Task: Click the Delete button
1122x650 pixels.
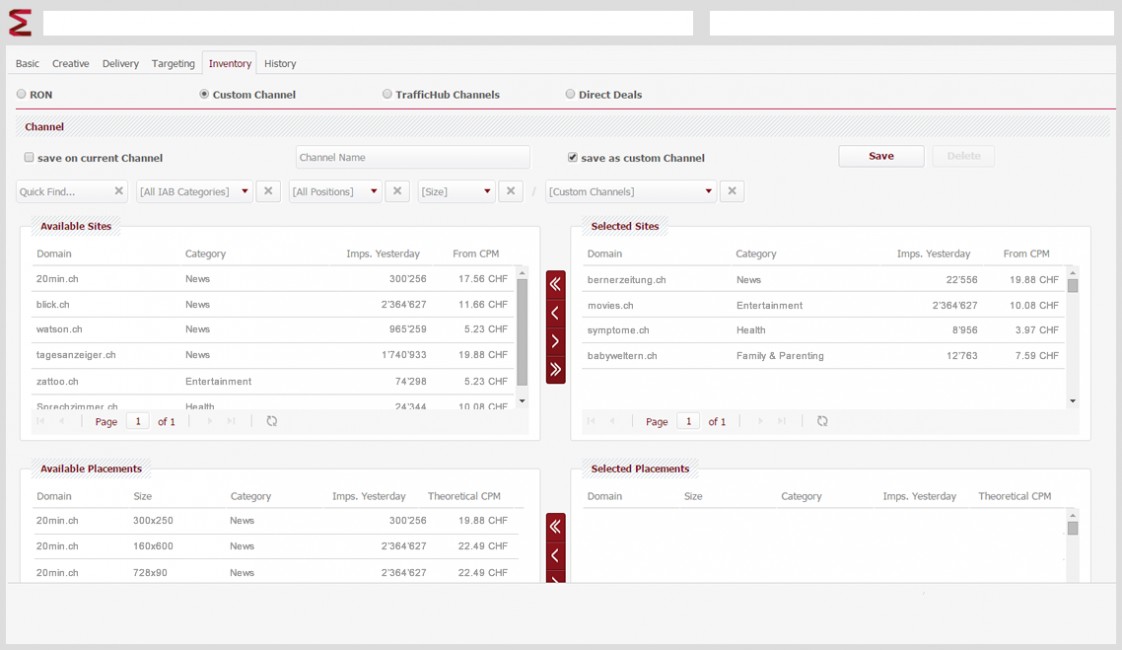Action: (963, 156)
